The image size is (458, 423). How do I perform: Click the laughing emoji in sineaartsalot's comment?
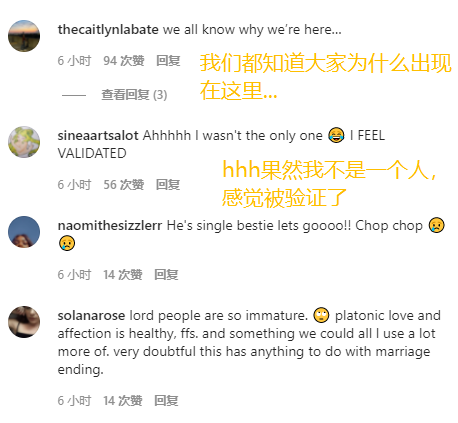pyautogui.click(x=336, y=135)
